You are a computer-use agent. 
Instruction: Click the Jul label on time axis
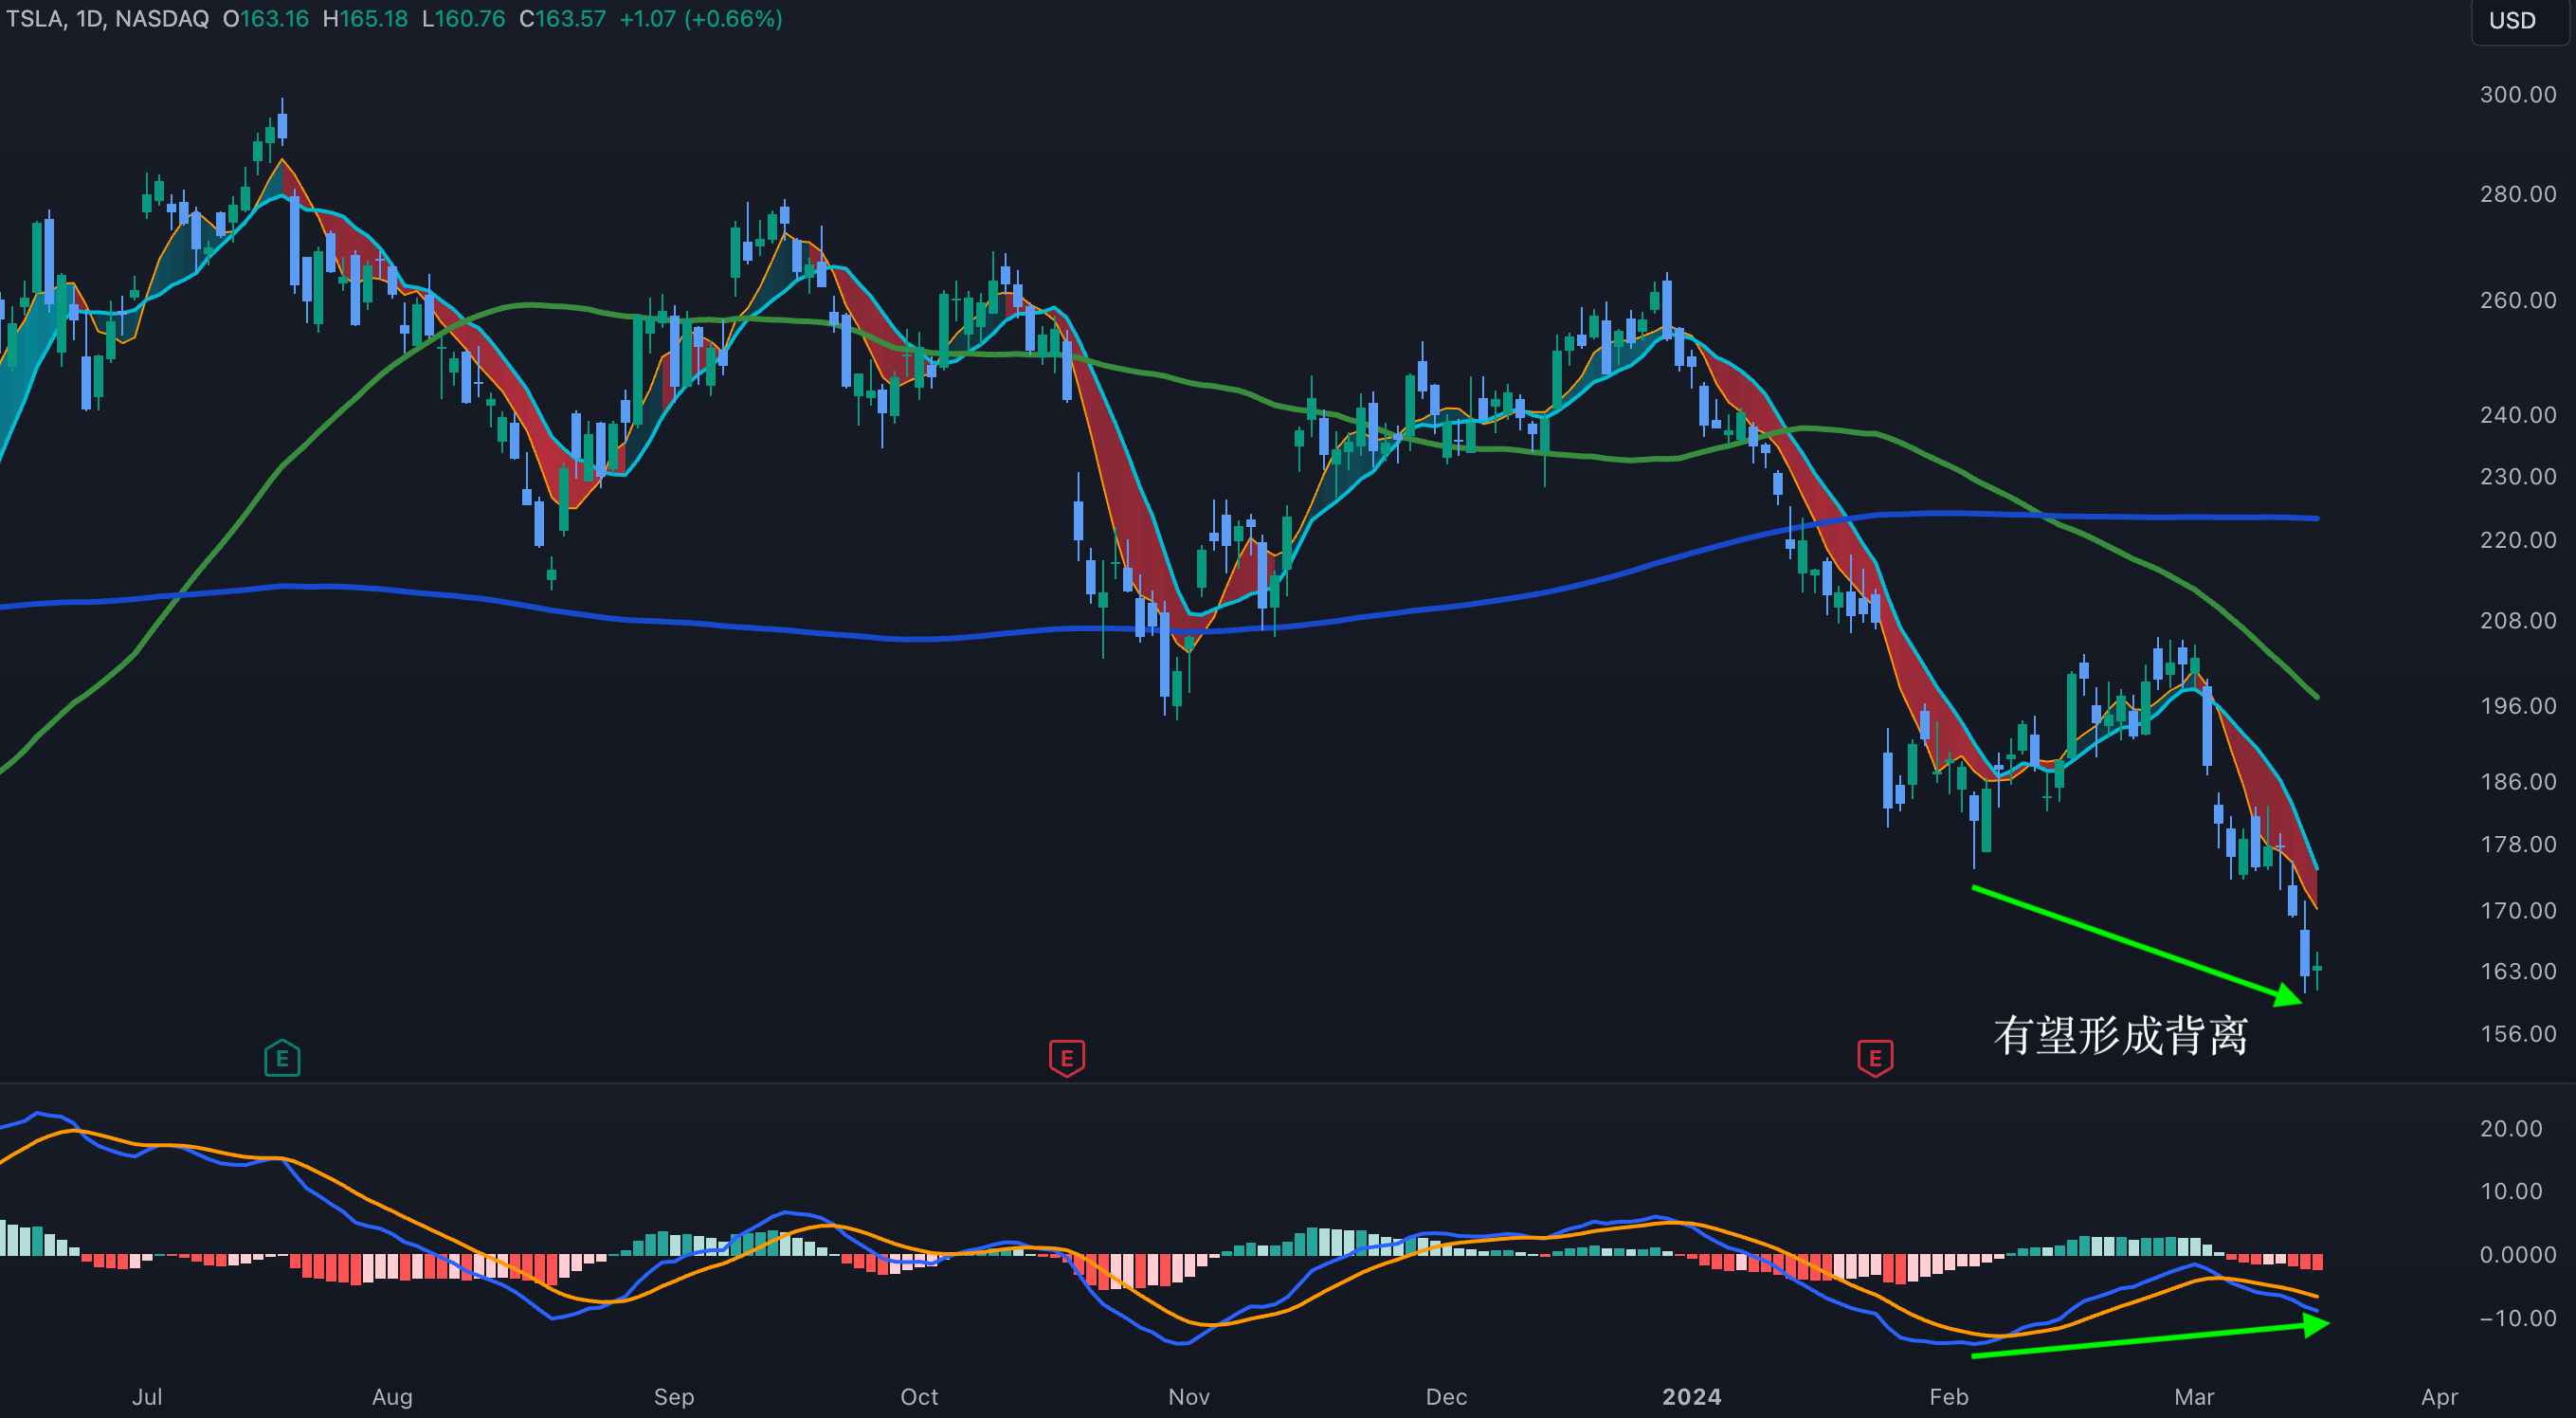[147, 1397]
